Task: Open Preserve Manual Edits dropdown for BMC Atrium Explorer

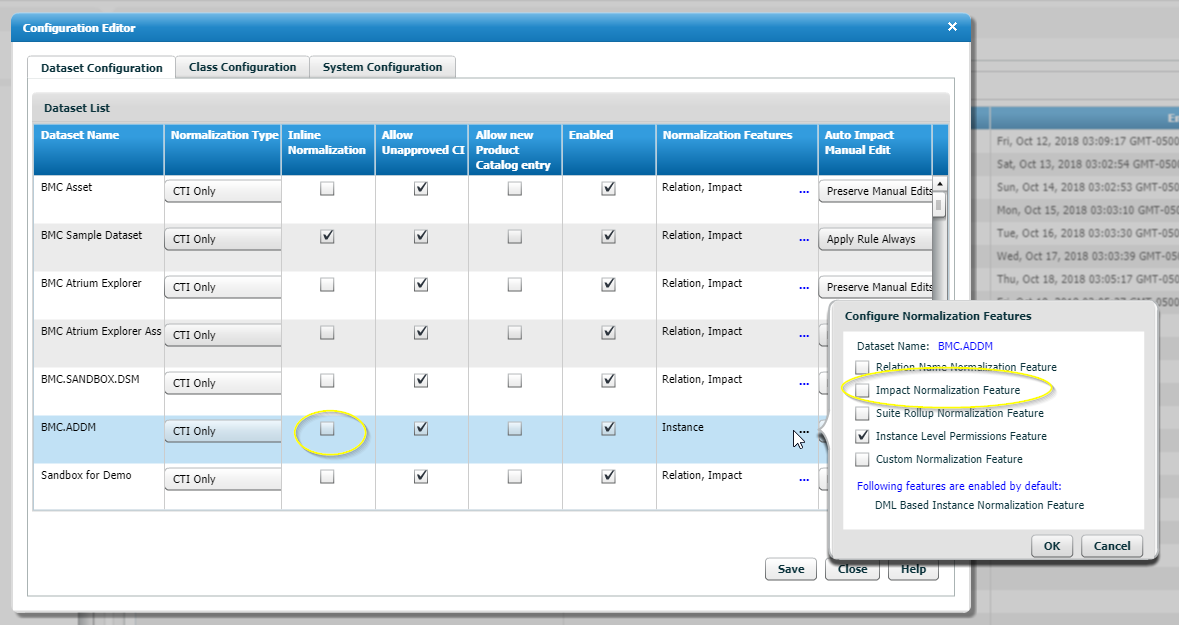Action: tap(876, 287)
